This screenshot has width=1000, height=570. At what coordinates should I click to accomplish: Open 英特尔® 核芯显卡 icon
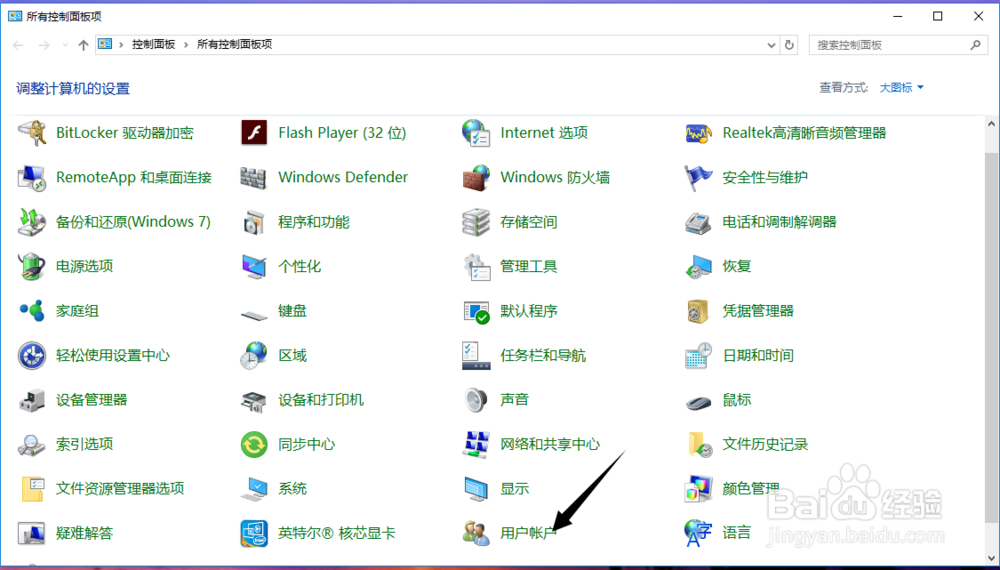click(254, 534)
